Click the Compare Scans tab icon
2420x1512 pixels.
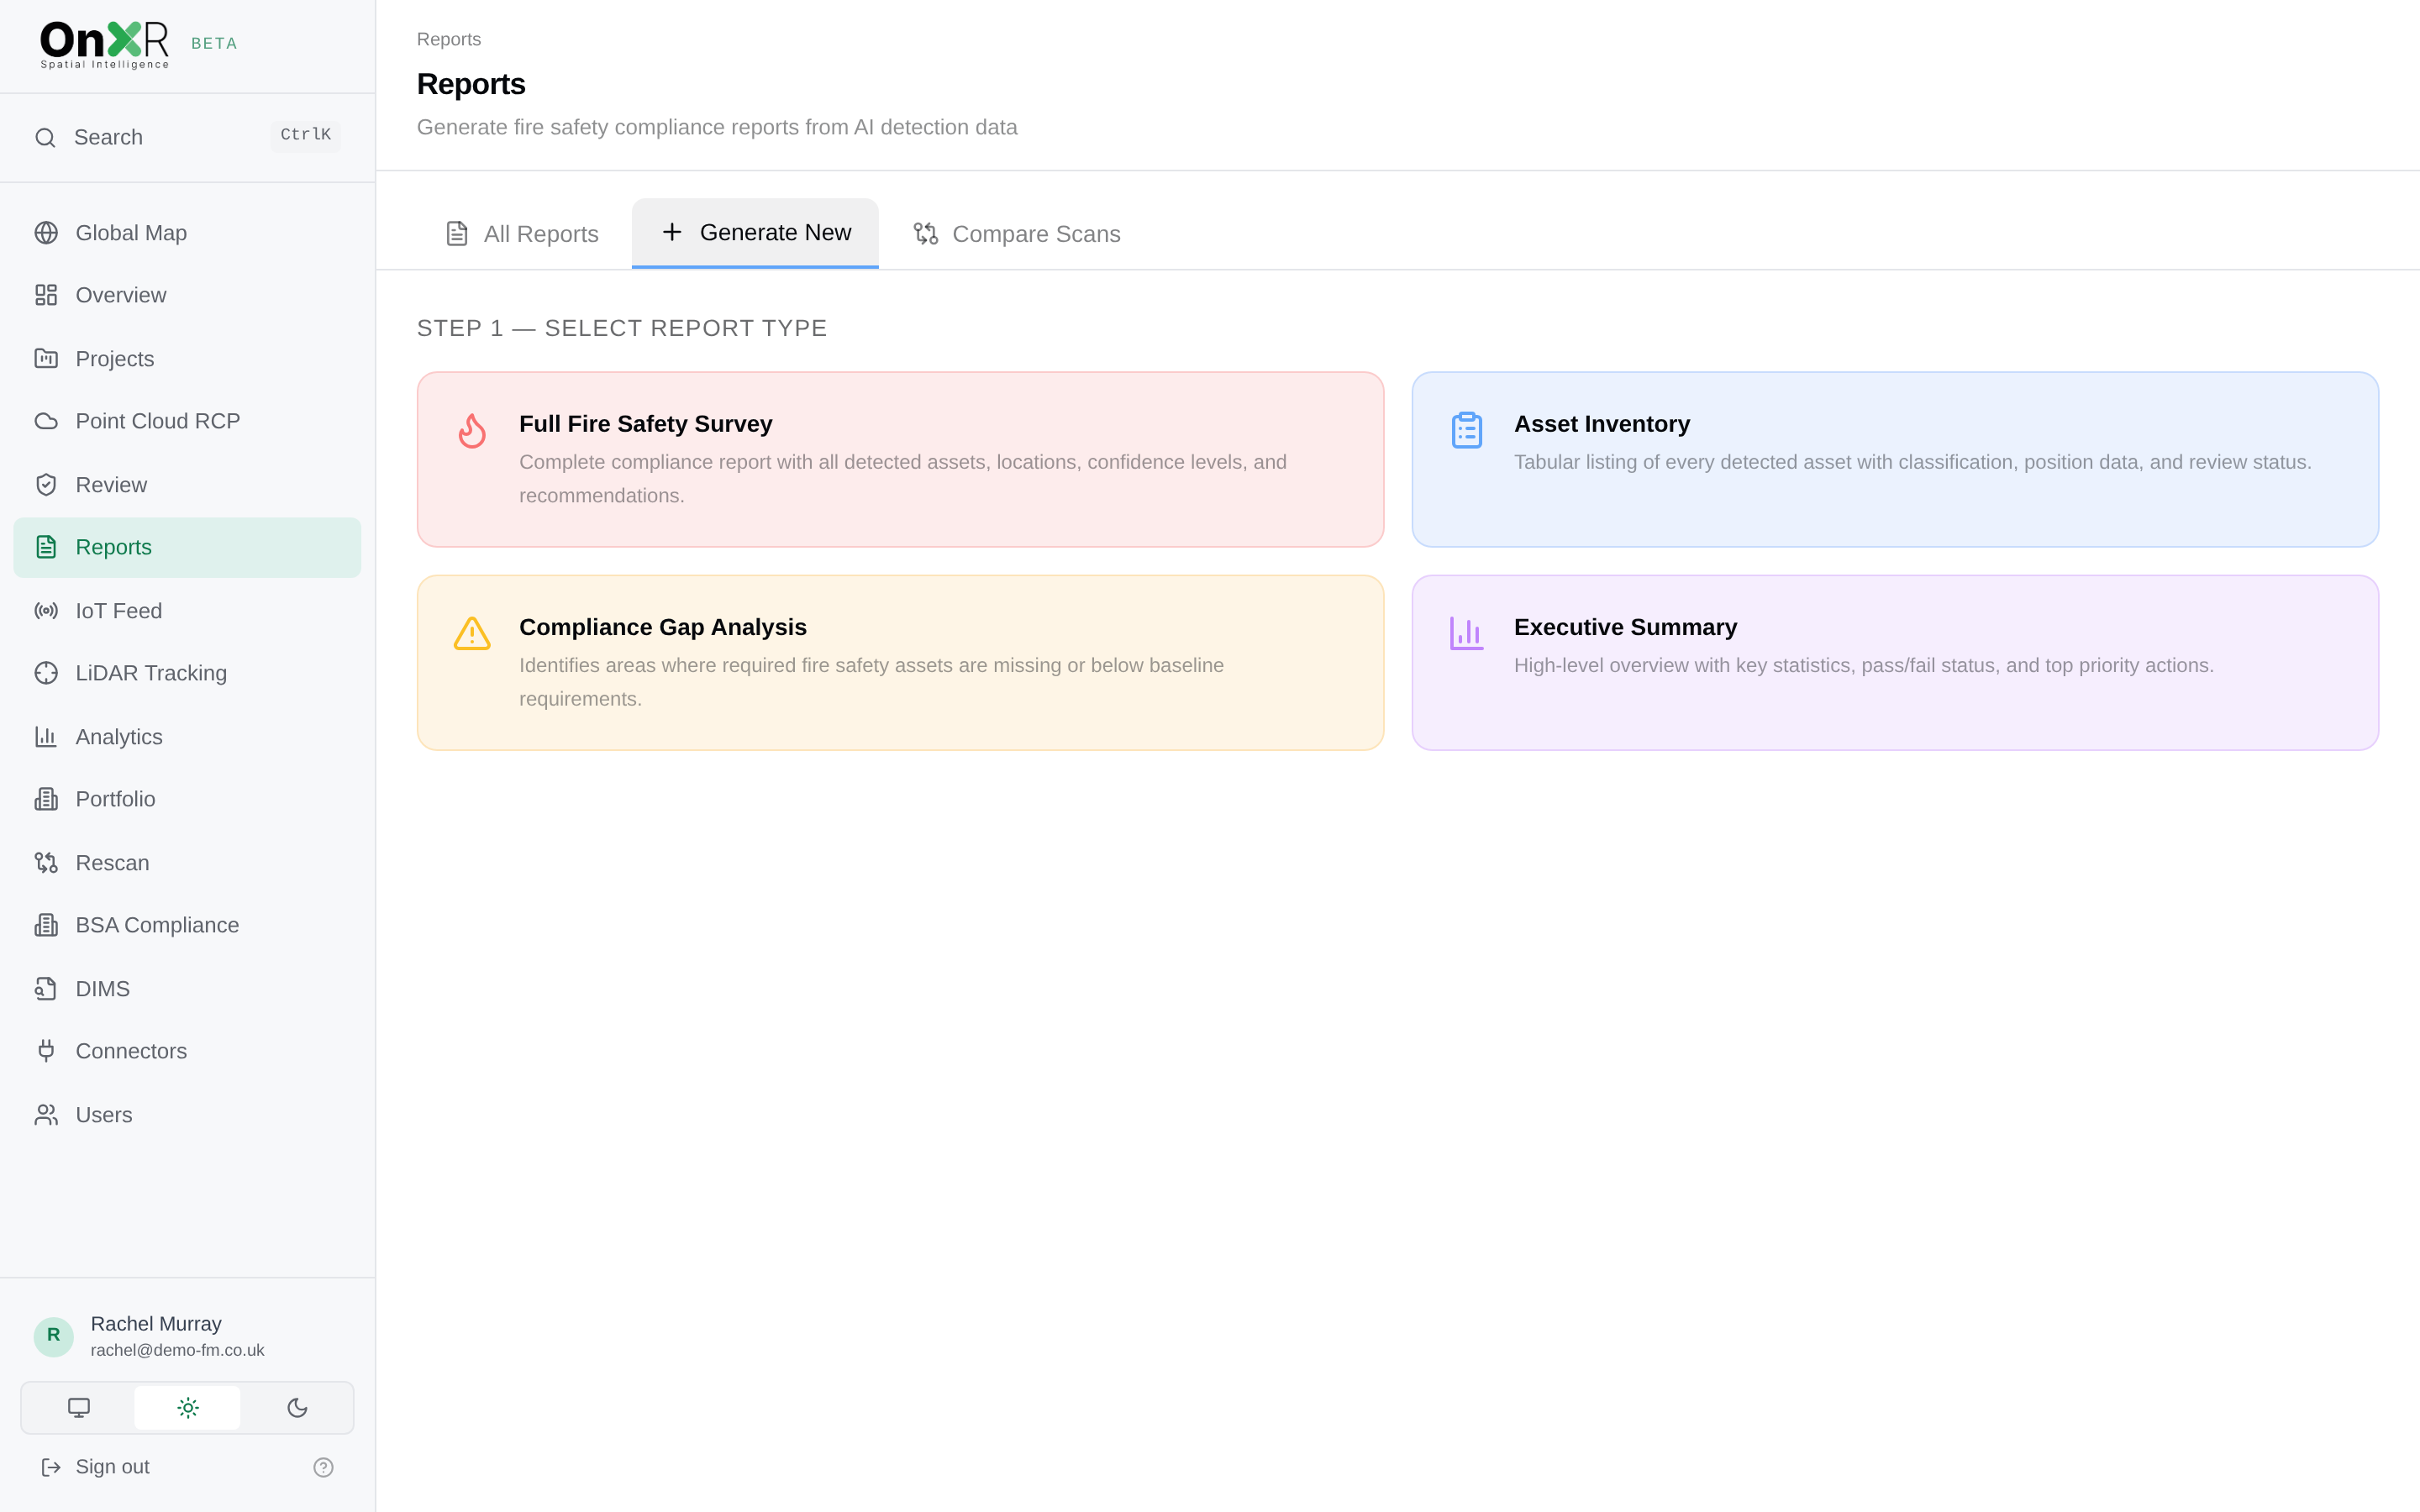[926, 233]
